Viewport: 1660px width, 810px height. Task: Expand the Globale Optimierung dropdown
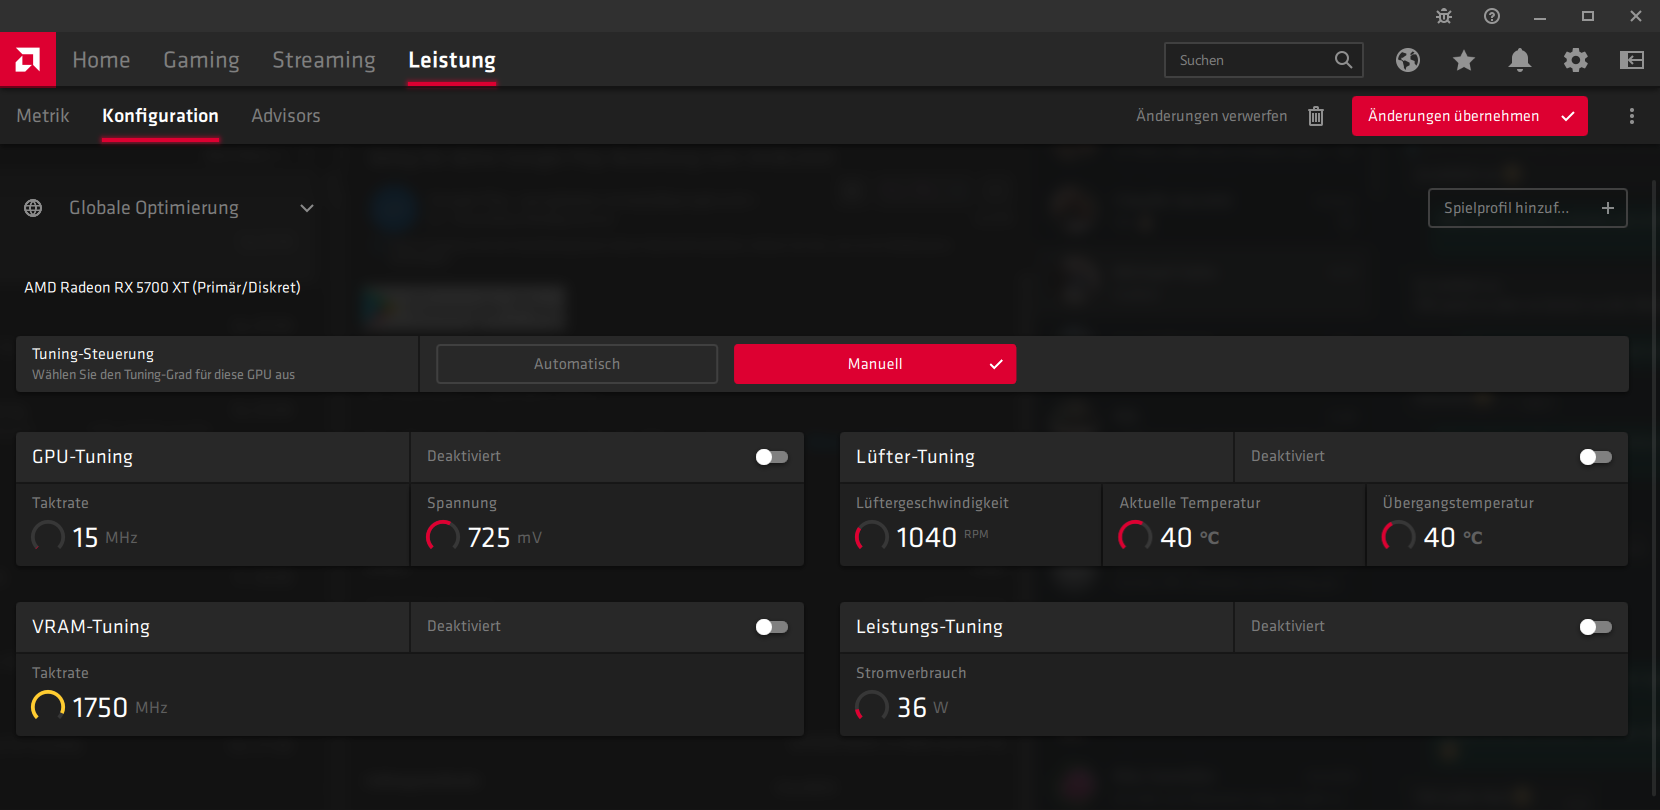(307, 208)
